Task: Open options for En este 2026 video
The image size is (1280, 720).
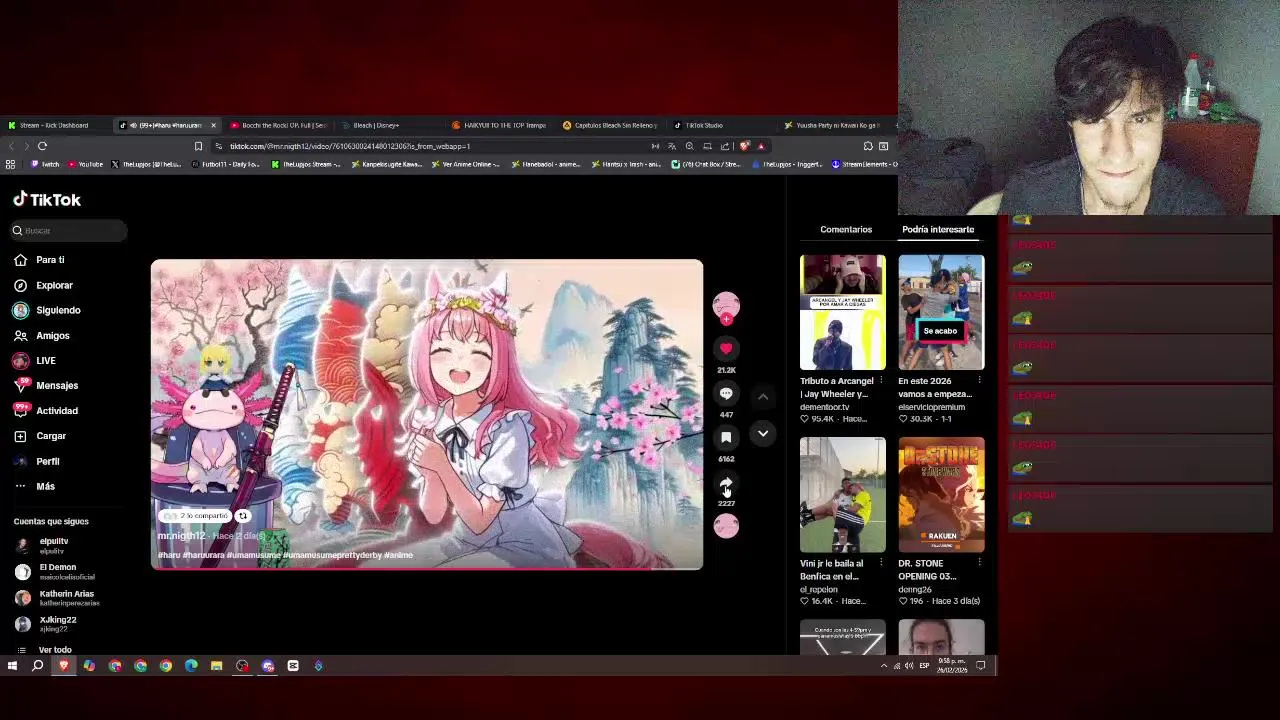Action: pos(979,381)
